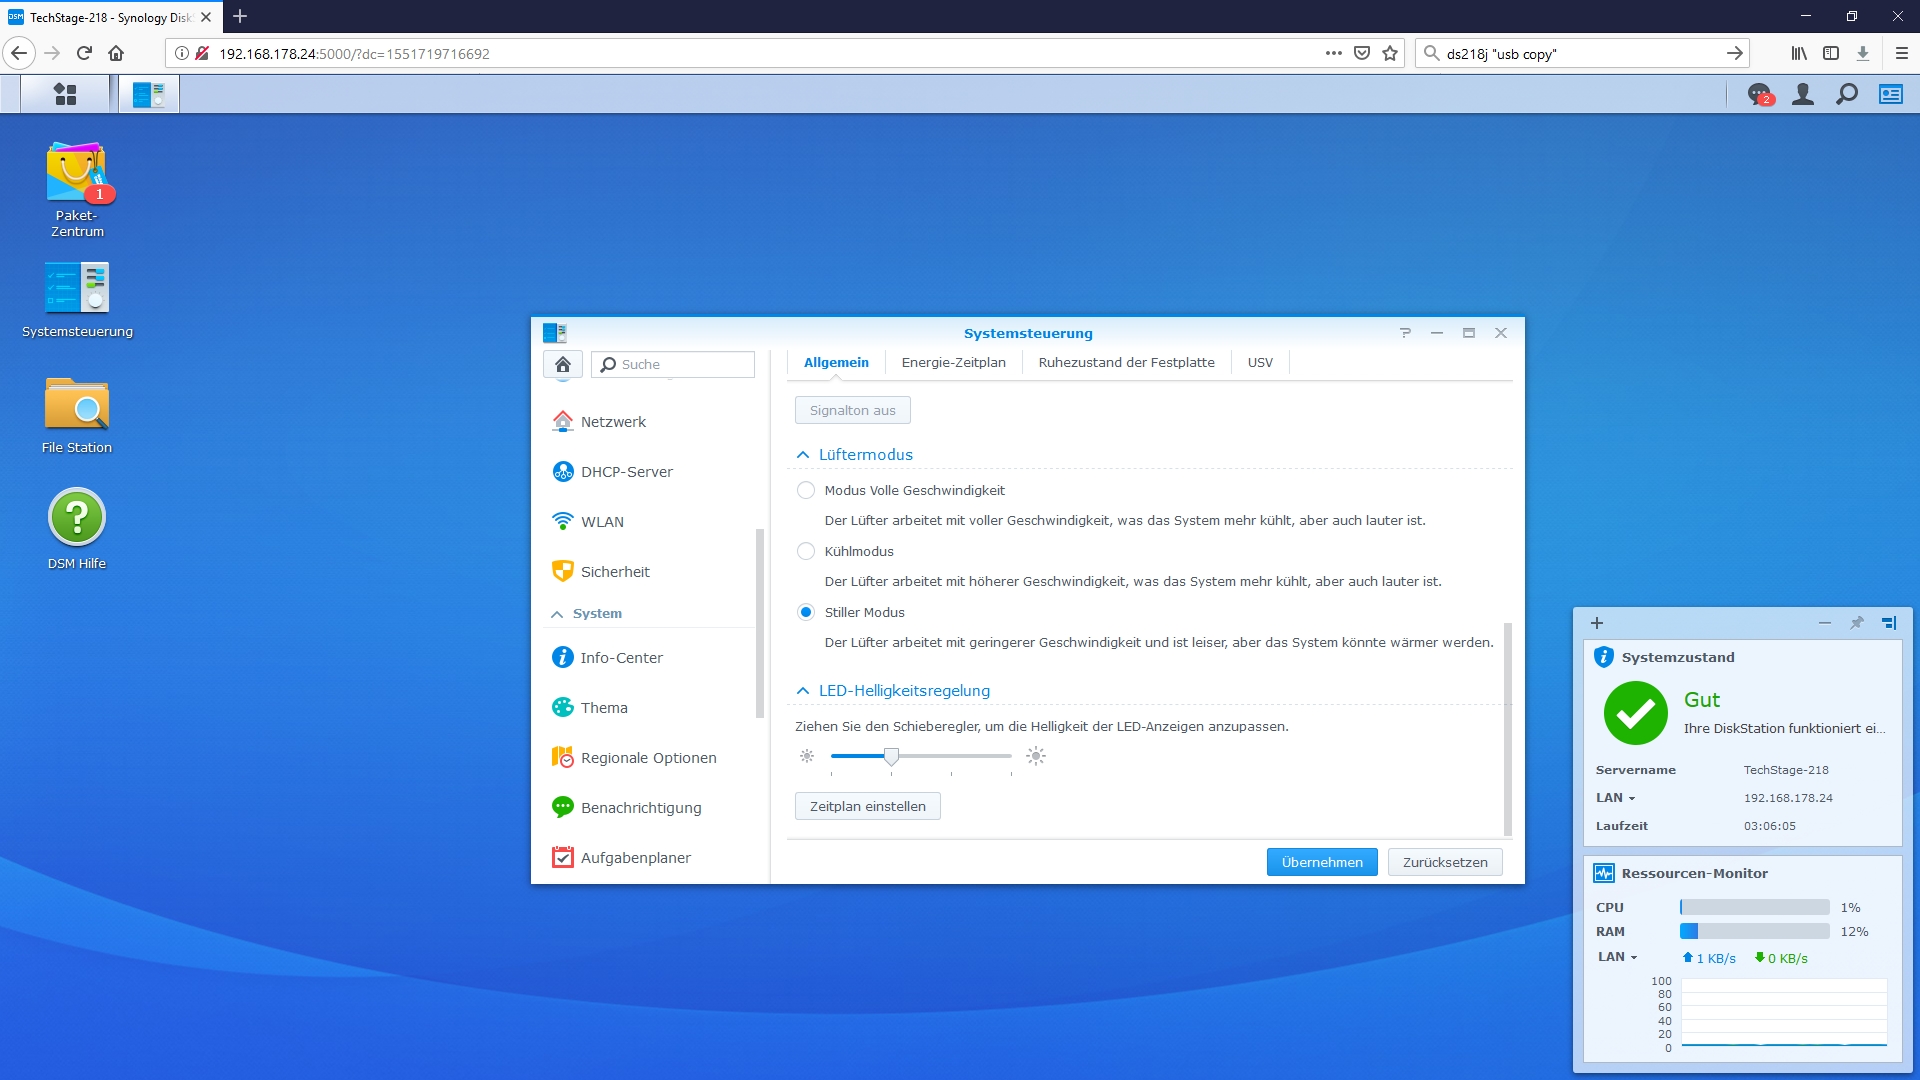1920x1080 pixels.
Task: Pin the widget panel
Action: point(1857,622)
